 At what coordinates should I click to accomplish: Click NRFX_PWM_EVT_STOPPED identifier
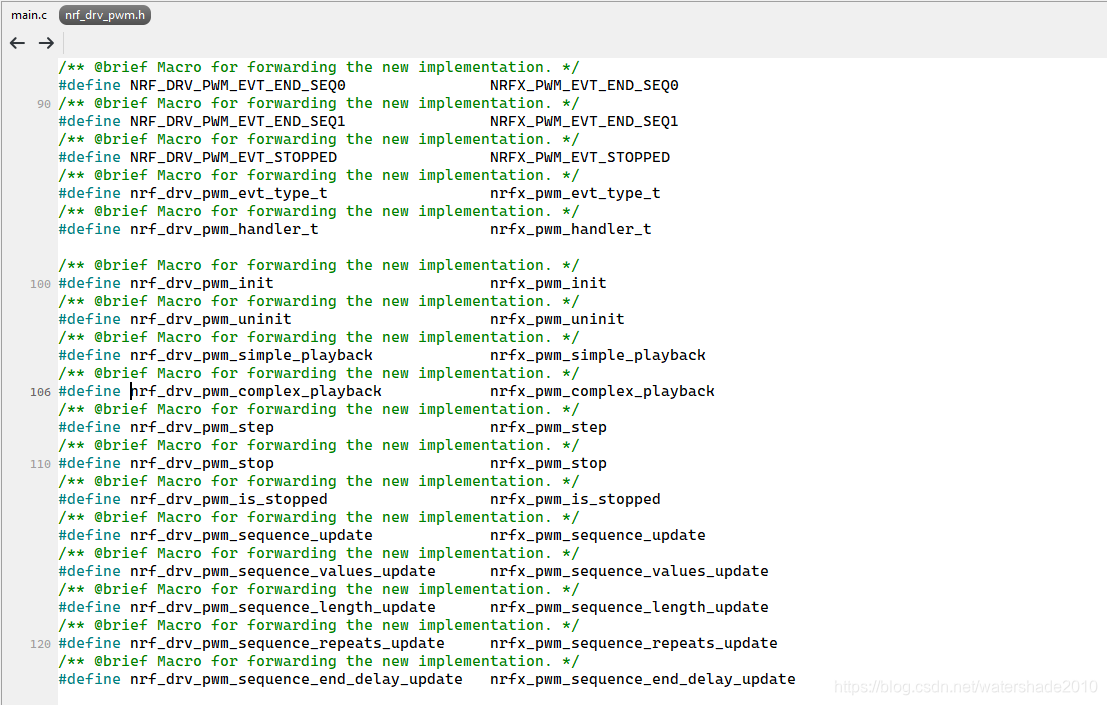tap(580, 157)
